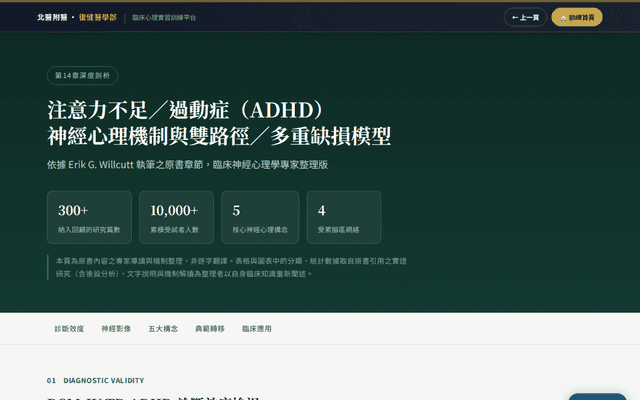Click 臨床心理實習訓練平台 header text
The height and width of the screenshot is (400, 640).
tap(164, 18)
